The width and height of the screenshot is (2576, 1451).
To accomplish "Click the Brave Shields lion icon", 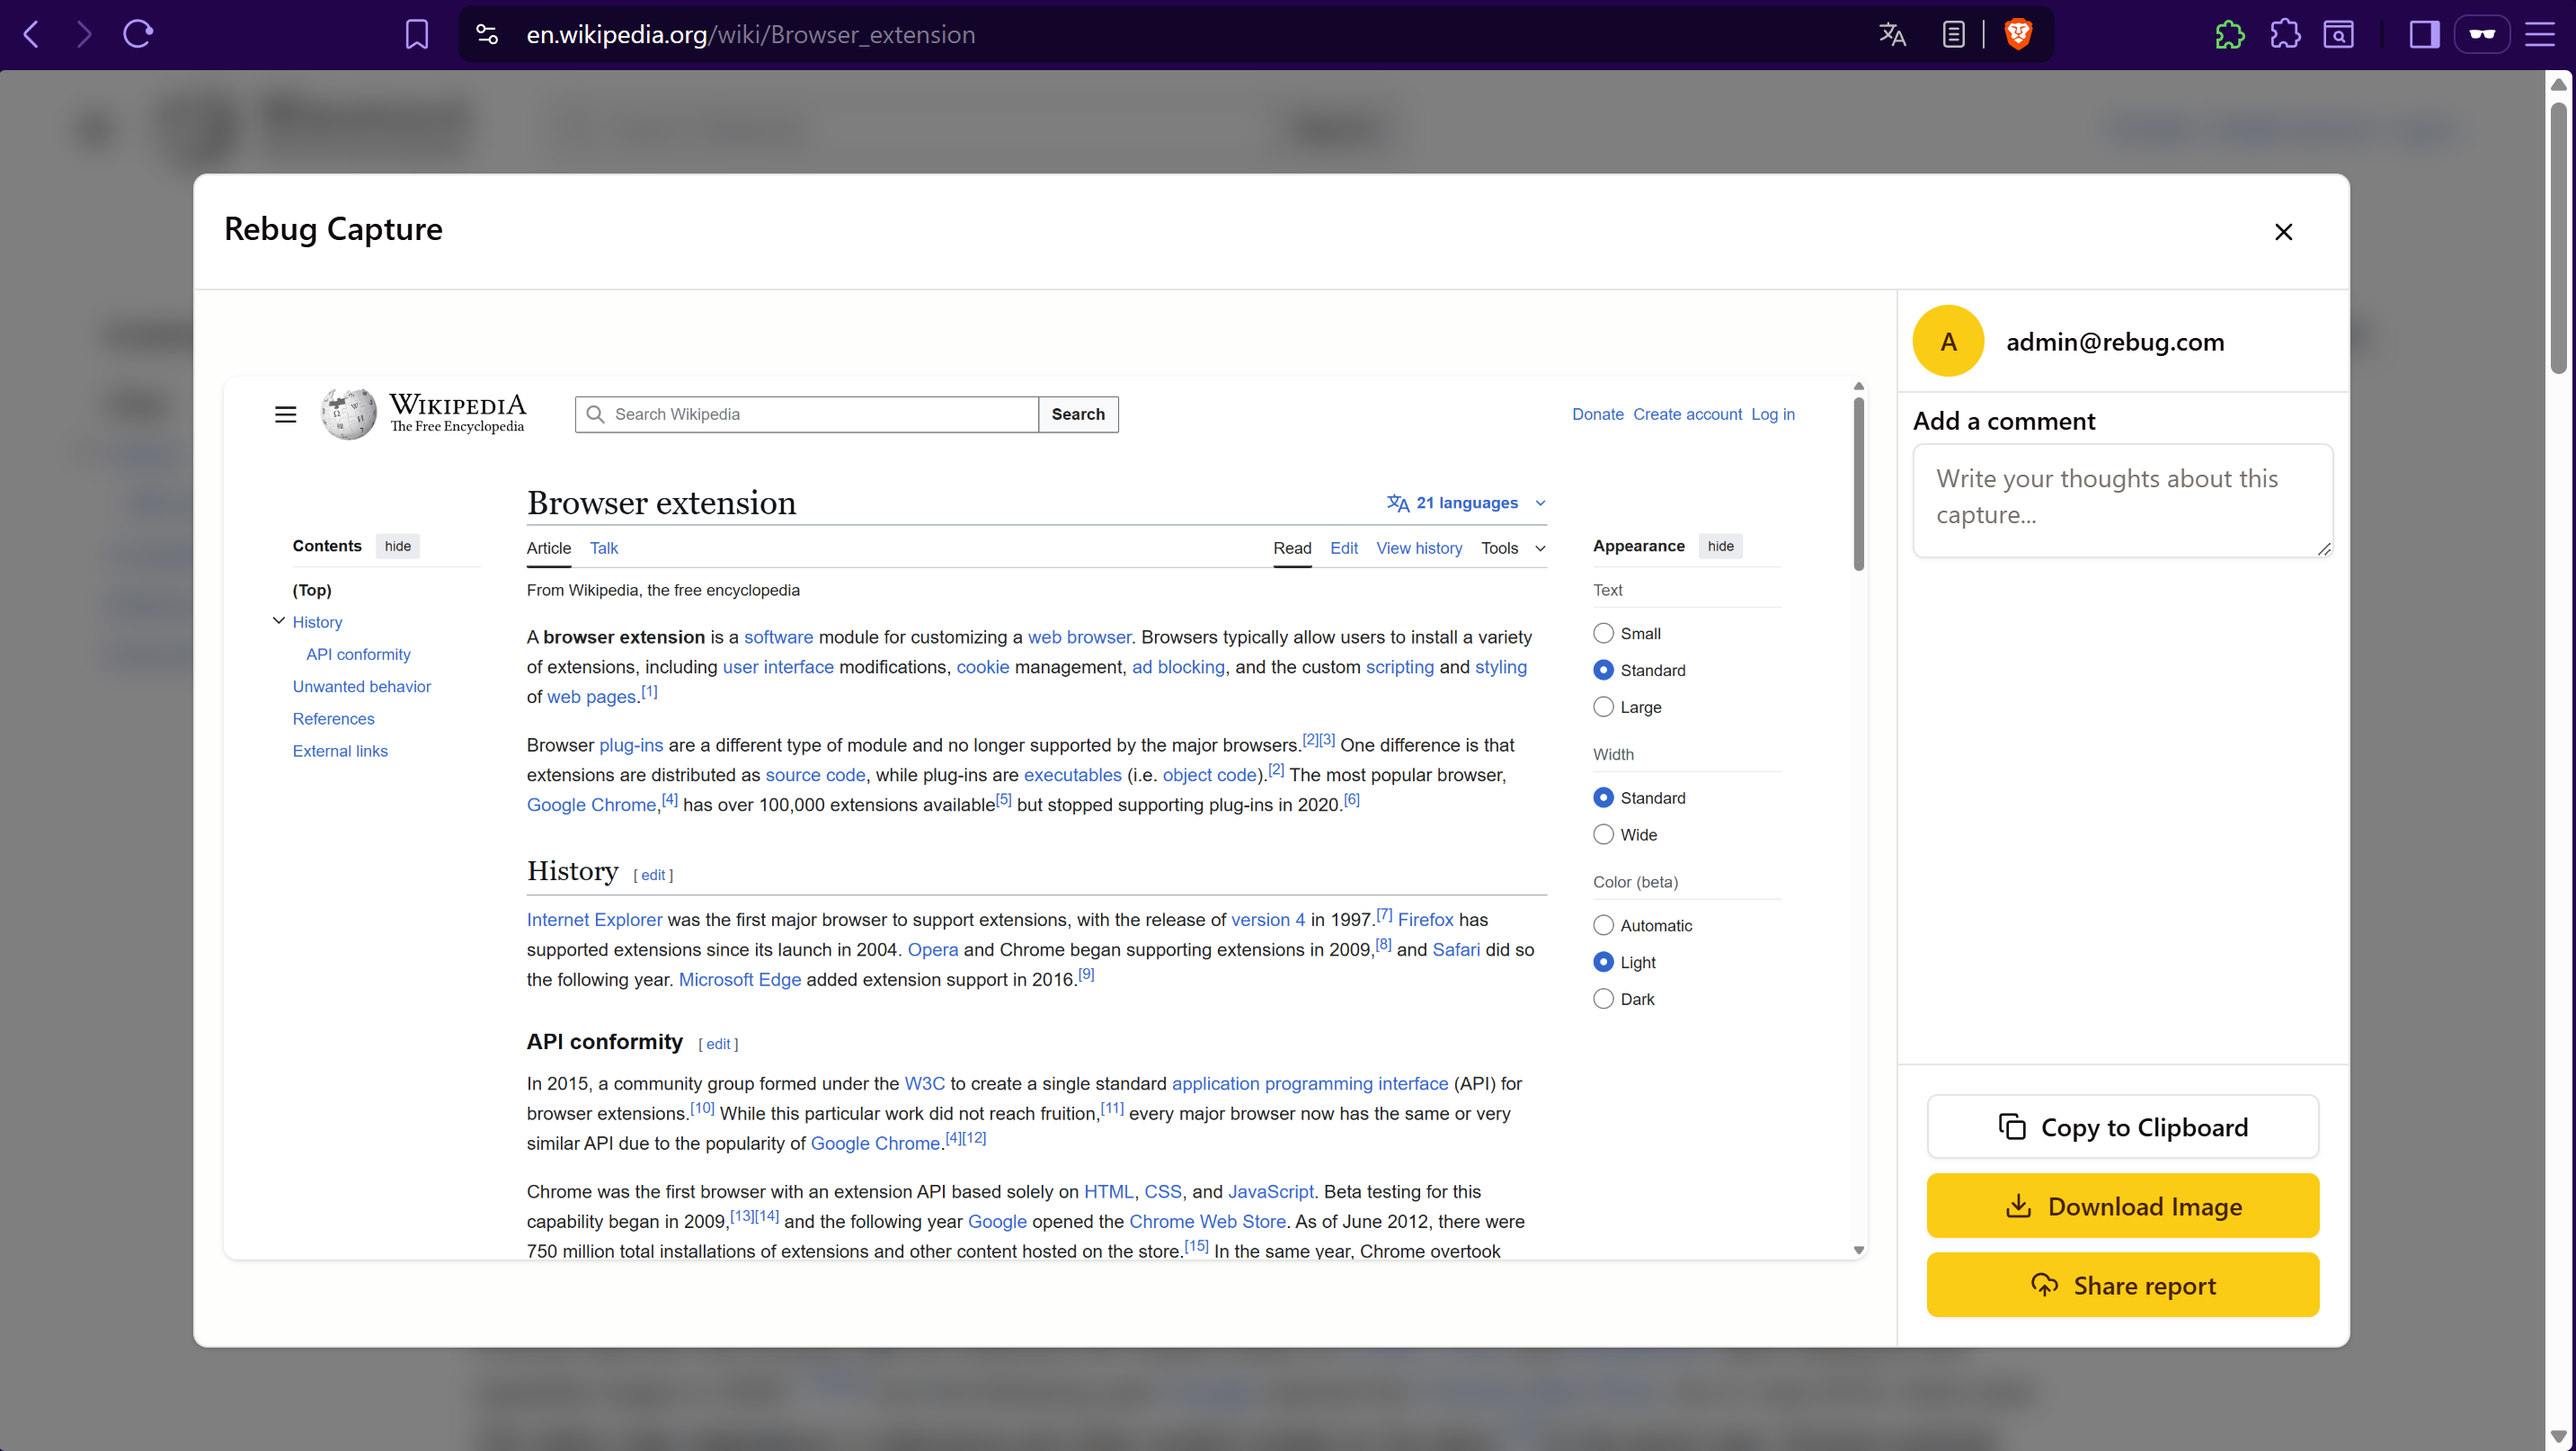I will (2017, 34).
